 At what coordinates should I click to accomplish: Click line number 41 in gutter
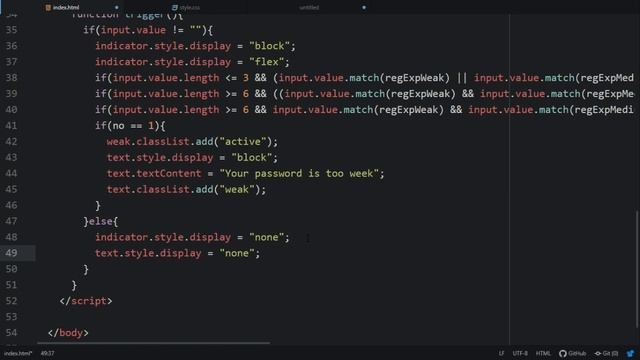[11, 126]
